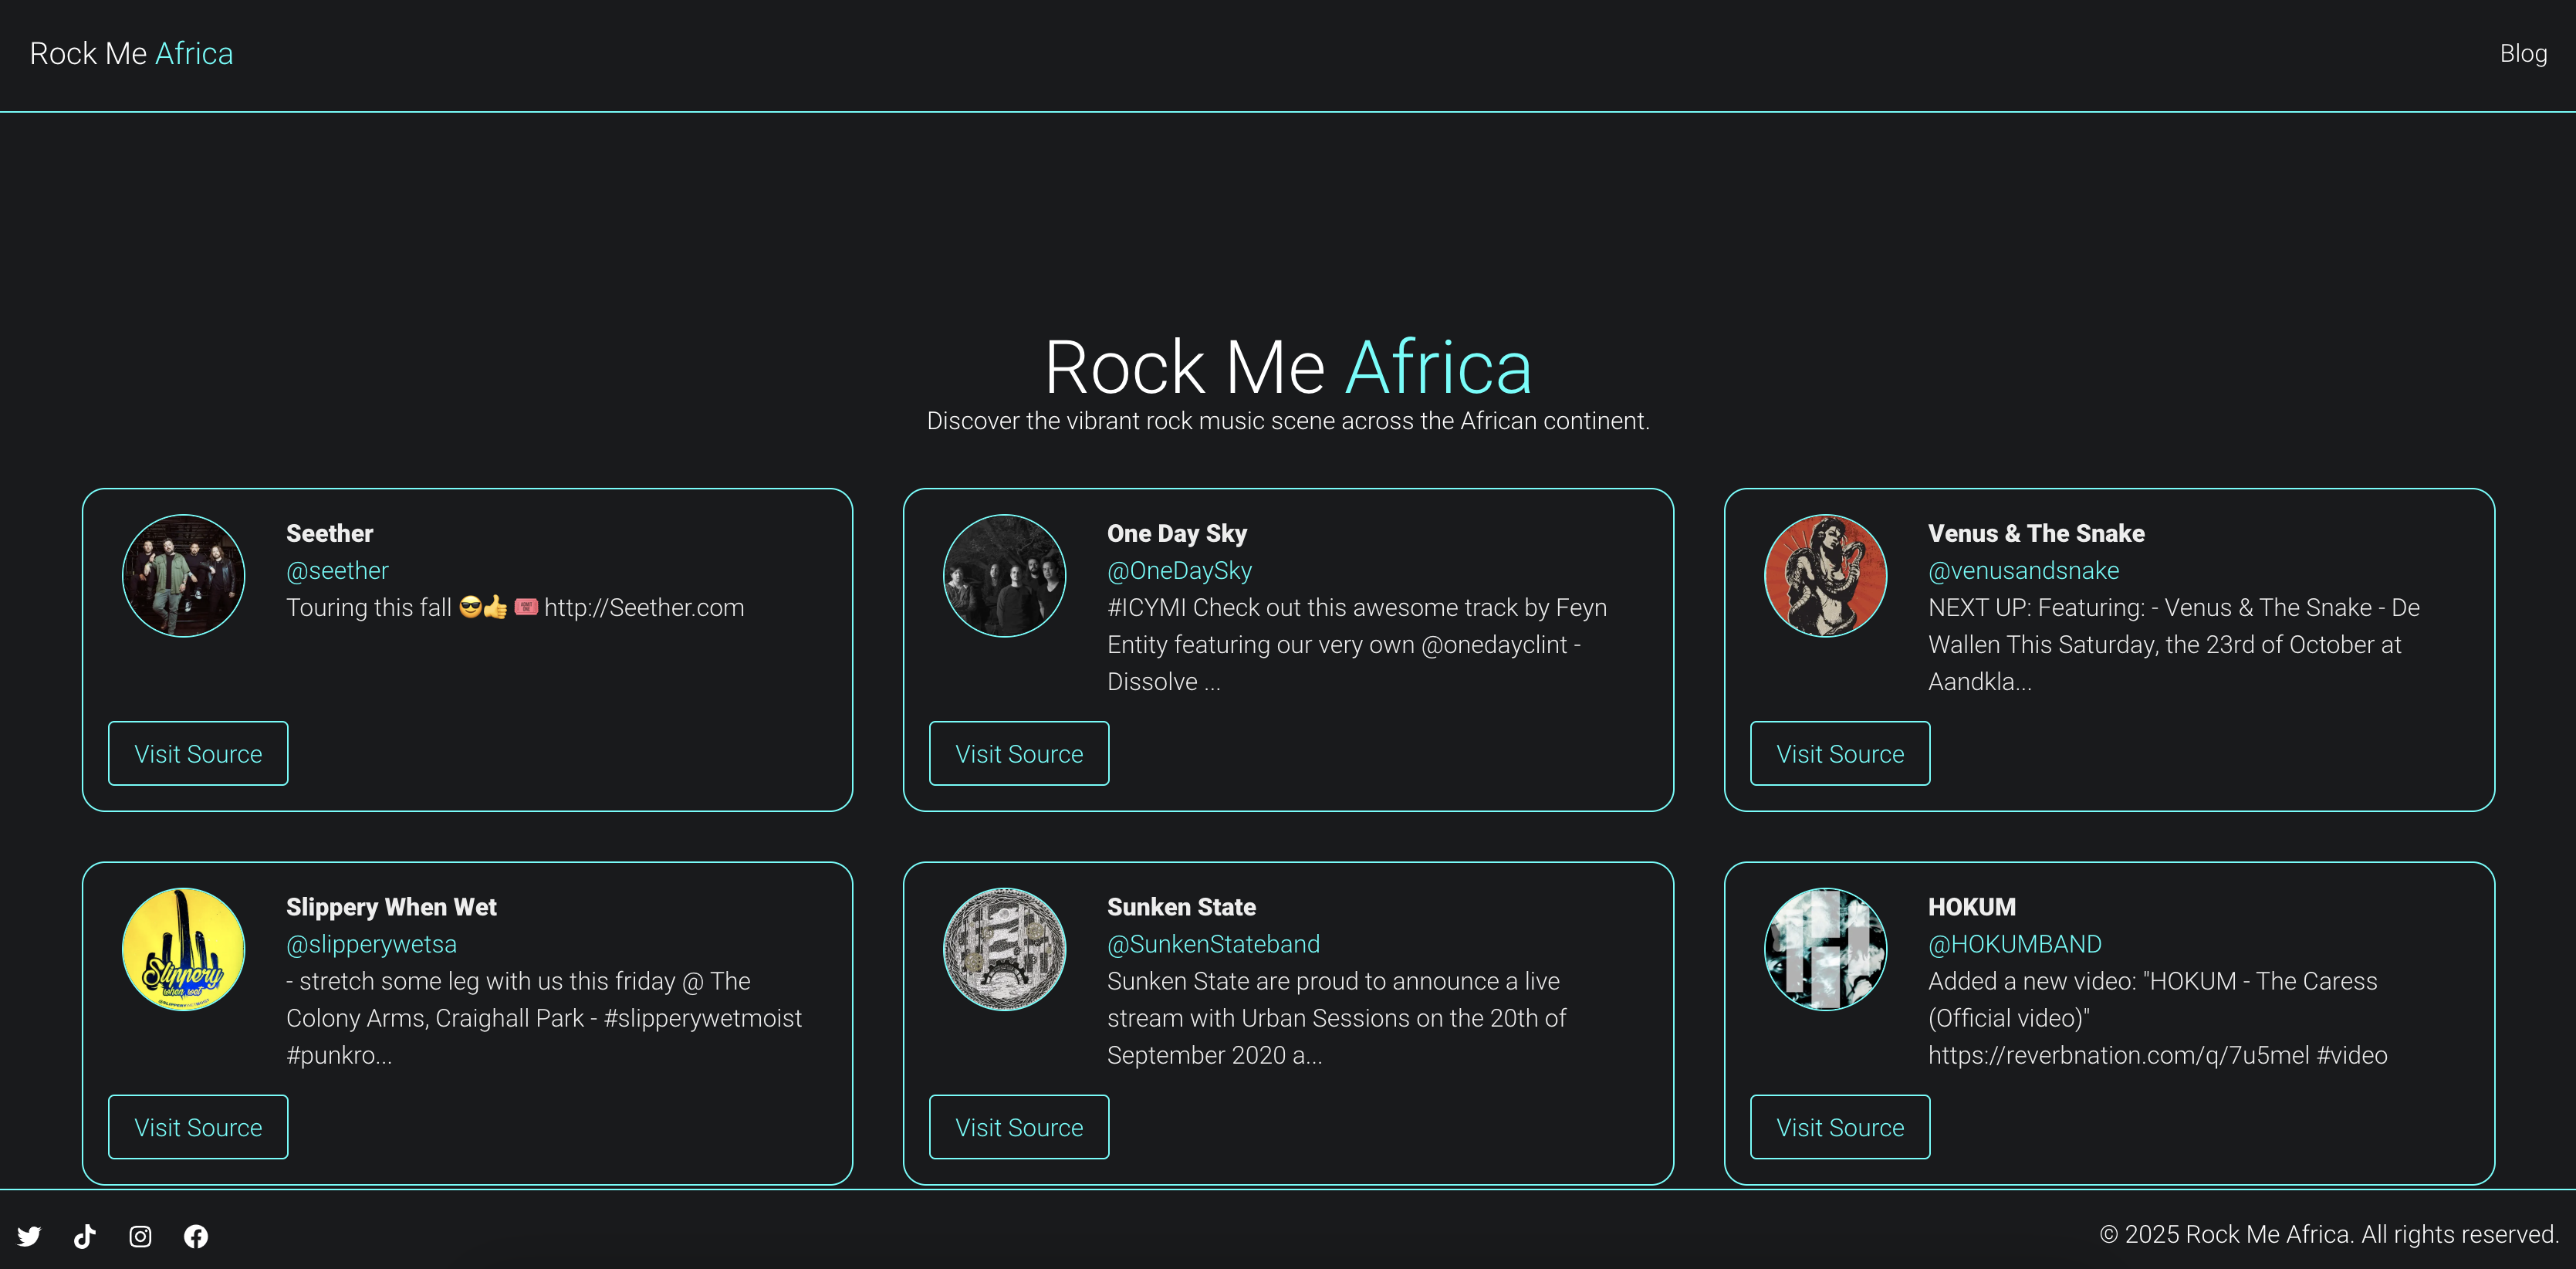Visit Source for Slippery When Wet
Viewport: 2576px width, 1269px height.
point(198,1127)
